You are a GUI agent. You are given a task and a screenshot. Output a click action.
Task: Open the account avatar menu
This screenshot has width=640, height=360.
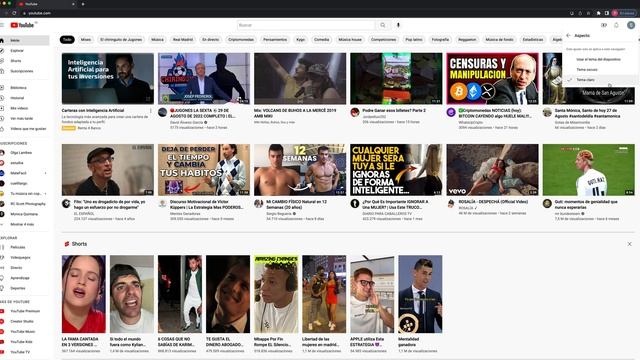tap(631, 25)
